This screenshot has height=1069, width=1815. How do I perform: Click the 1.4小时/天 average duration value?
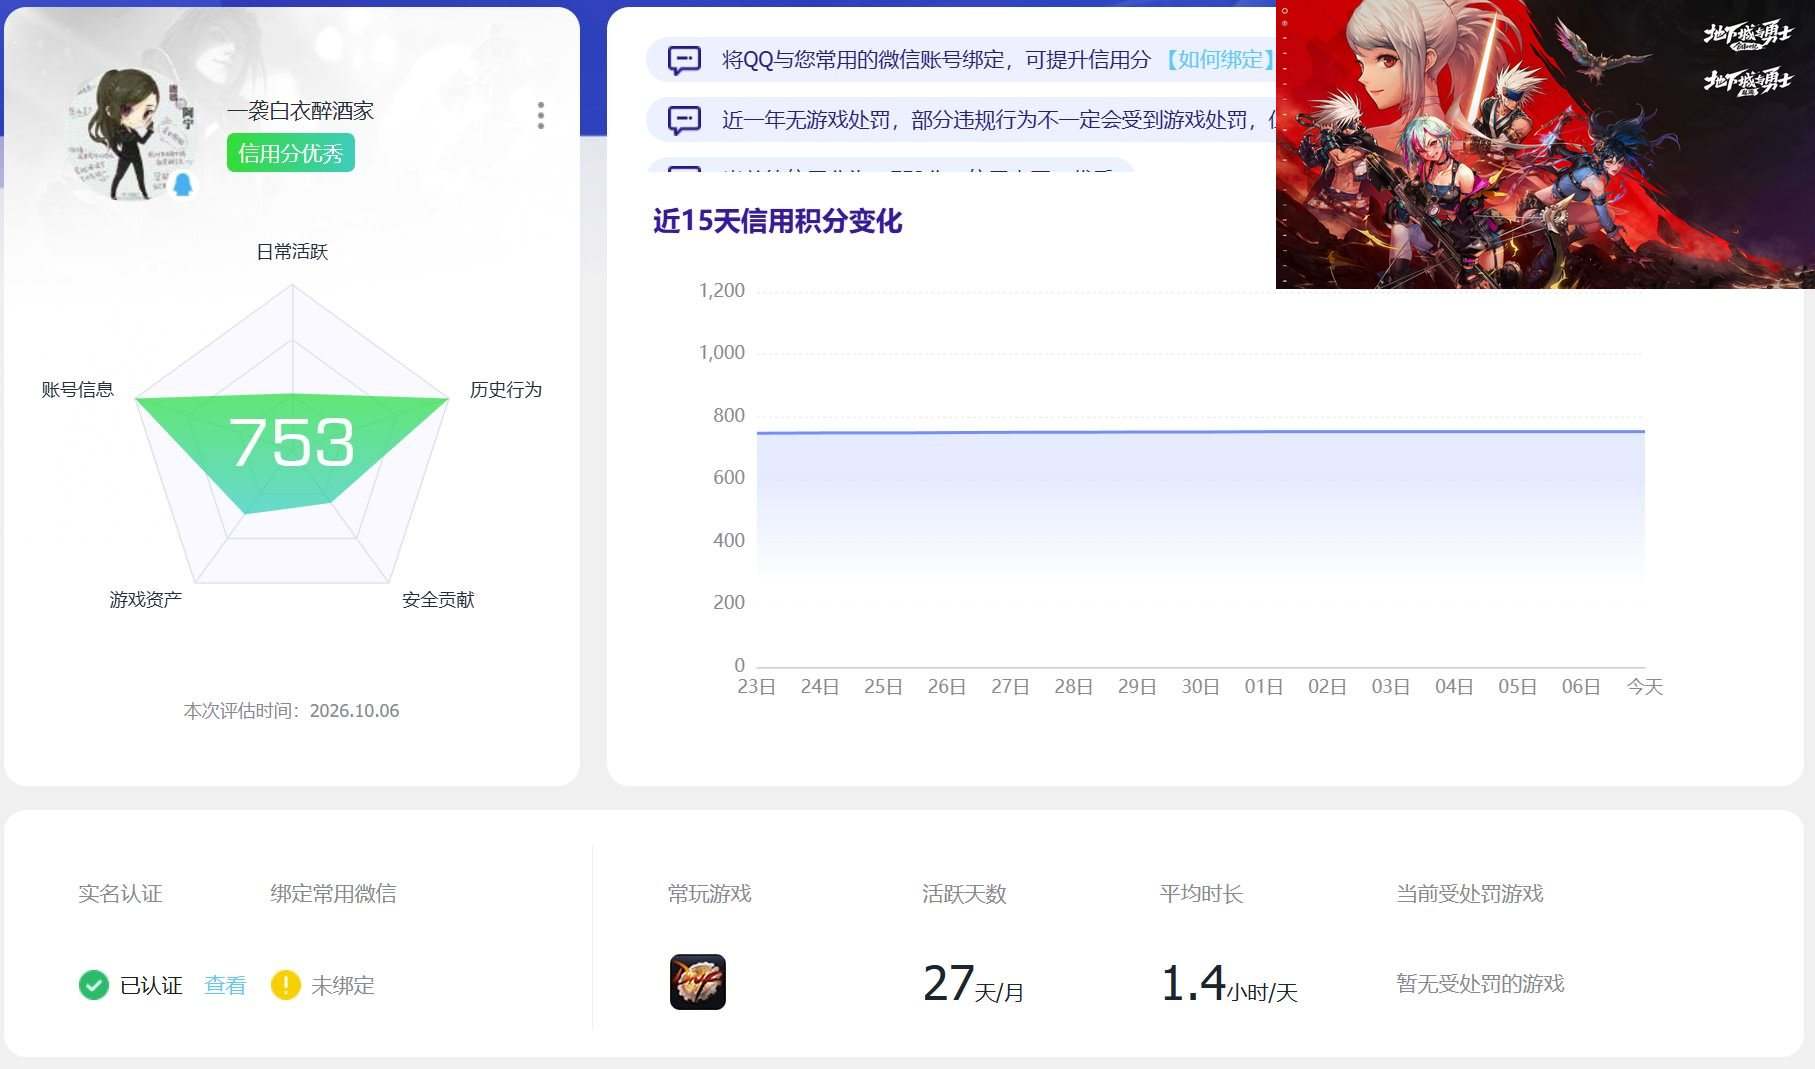pos(1229,983)
